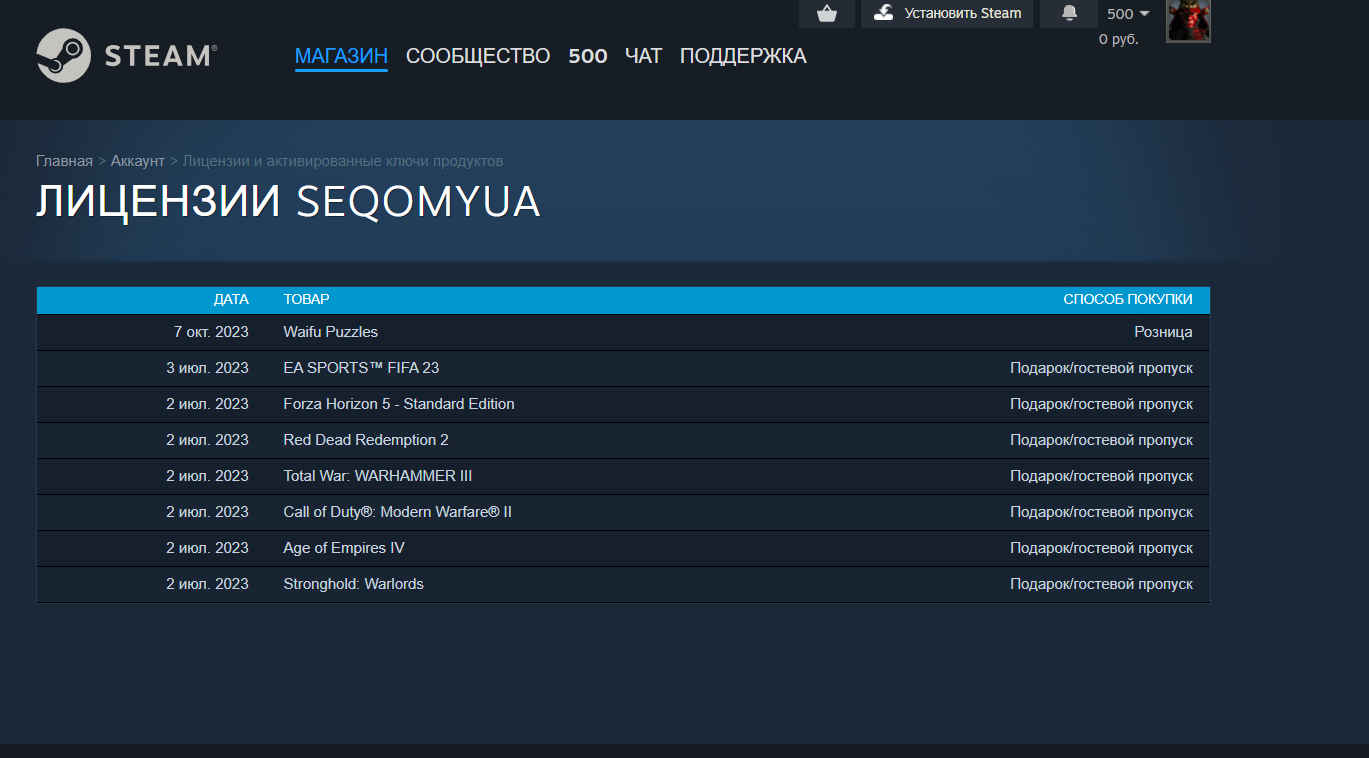1369x758 pixels.
Task: Click the Steam logo in the header
Action: click(126, 55)
